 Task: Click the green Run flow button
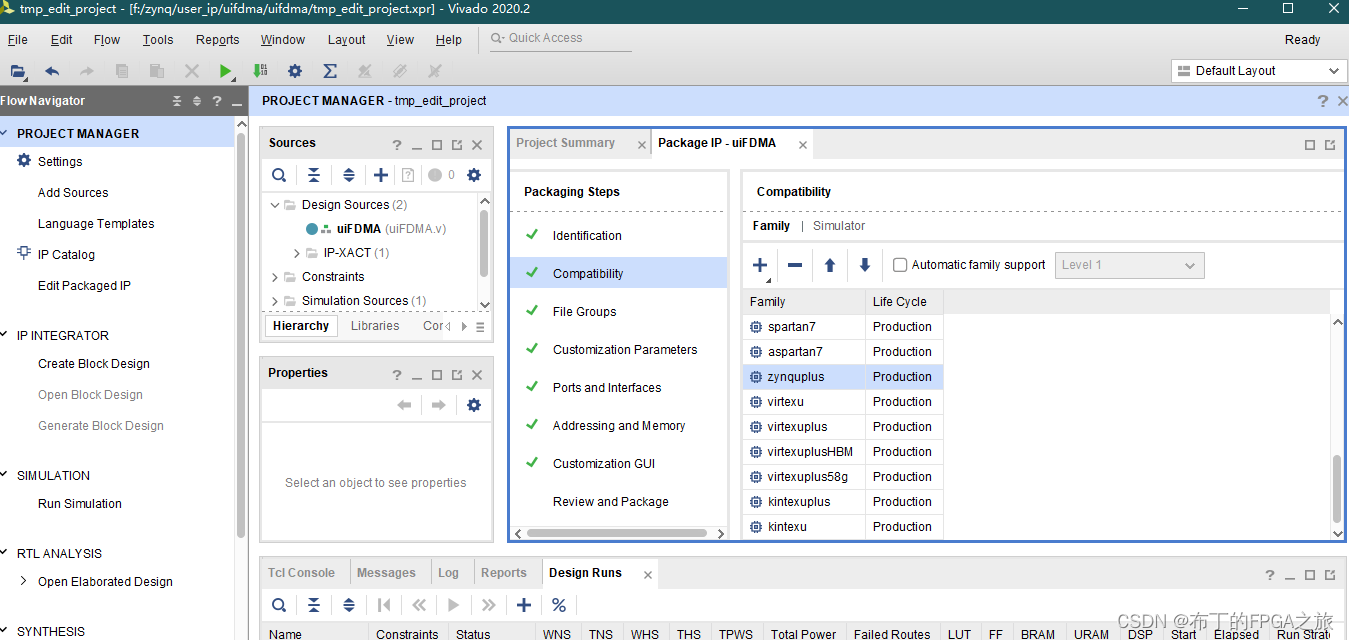[x=226, y=71]
